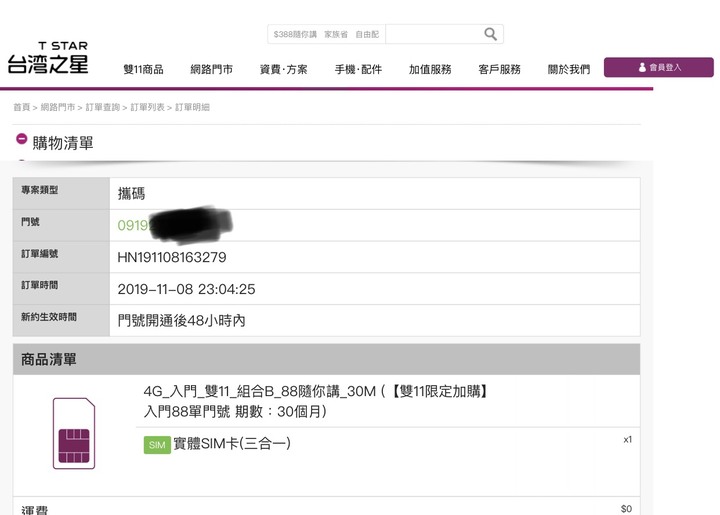
Task: Click the purple SIM card image
Action: [74, 433]
